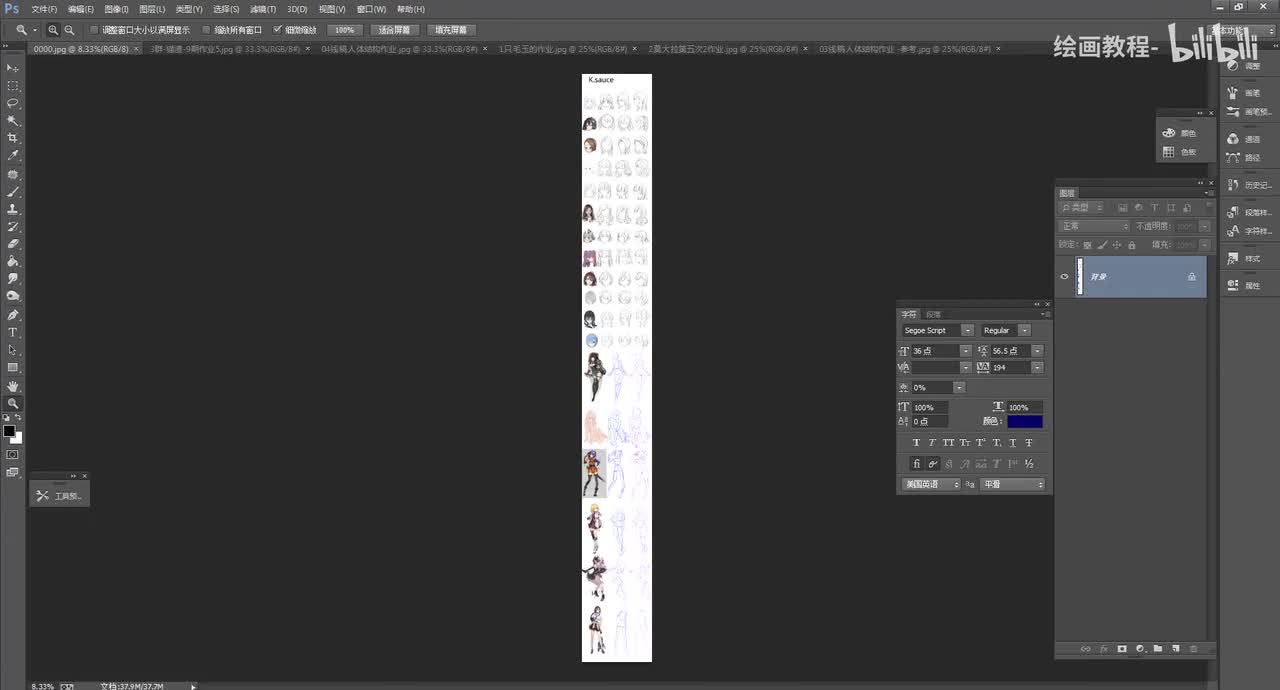Select the Rectangular Marquee tool
1280x690 pixels.
[13, 85]
